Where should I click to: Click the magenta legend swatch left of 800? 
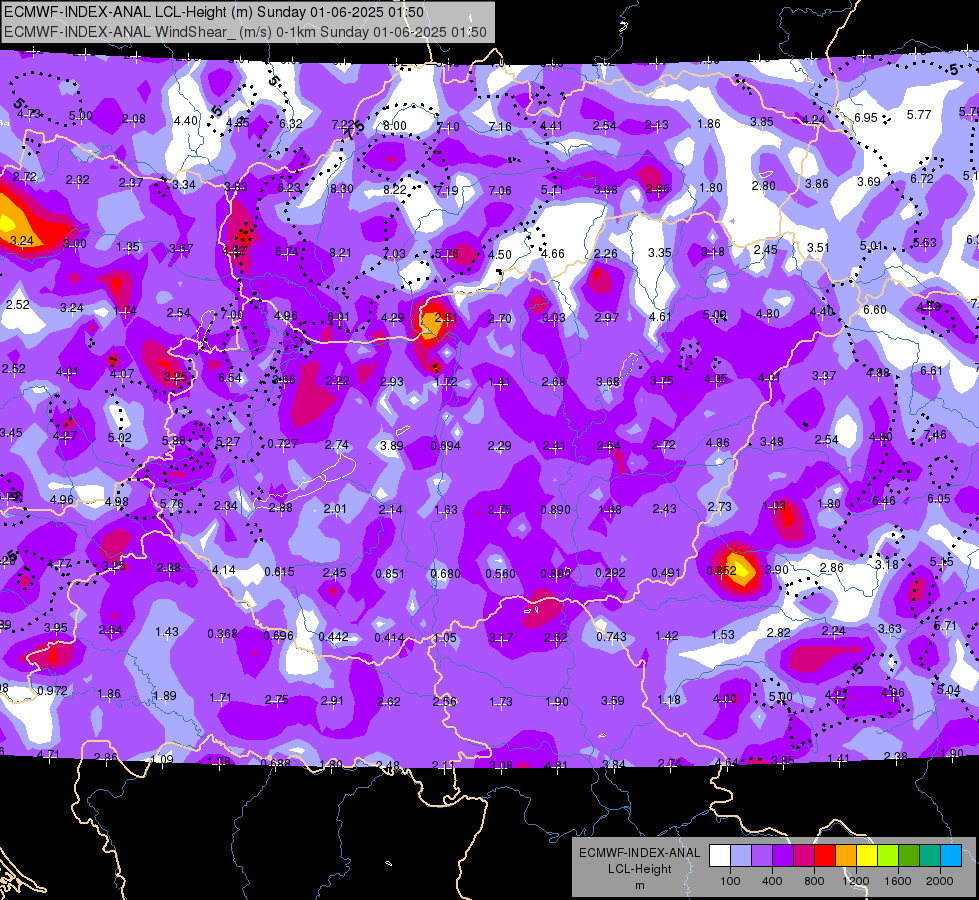tap(804, 856)
